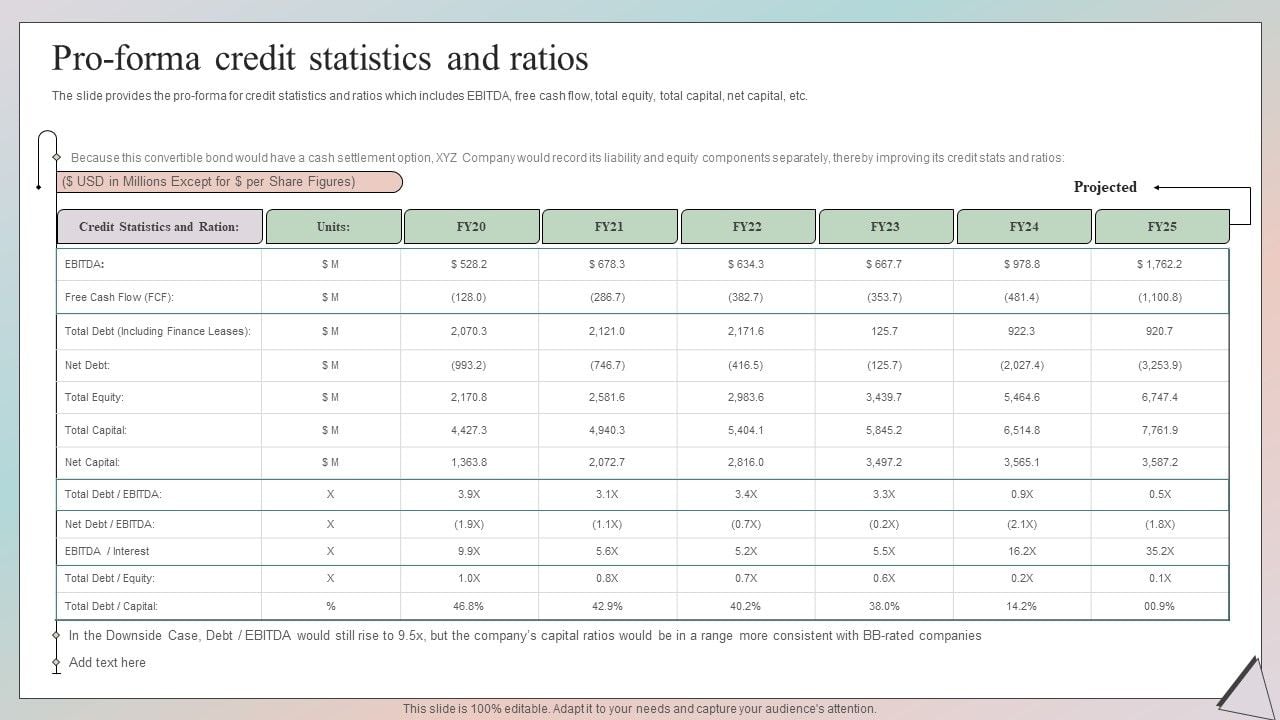Click the Free Cash Flow (FCF) row label
The image size is (1280, 720).
point(119,297)
